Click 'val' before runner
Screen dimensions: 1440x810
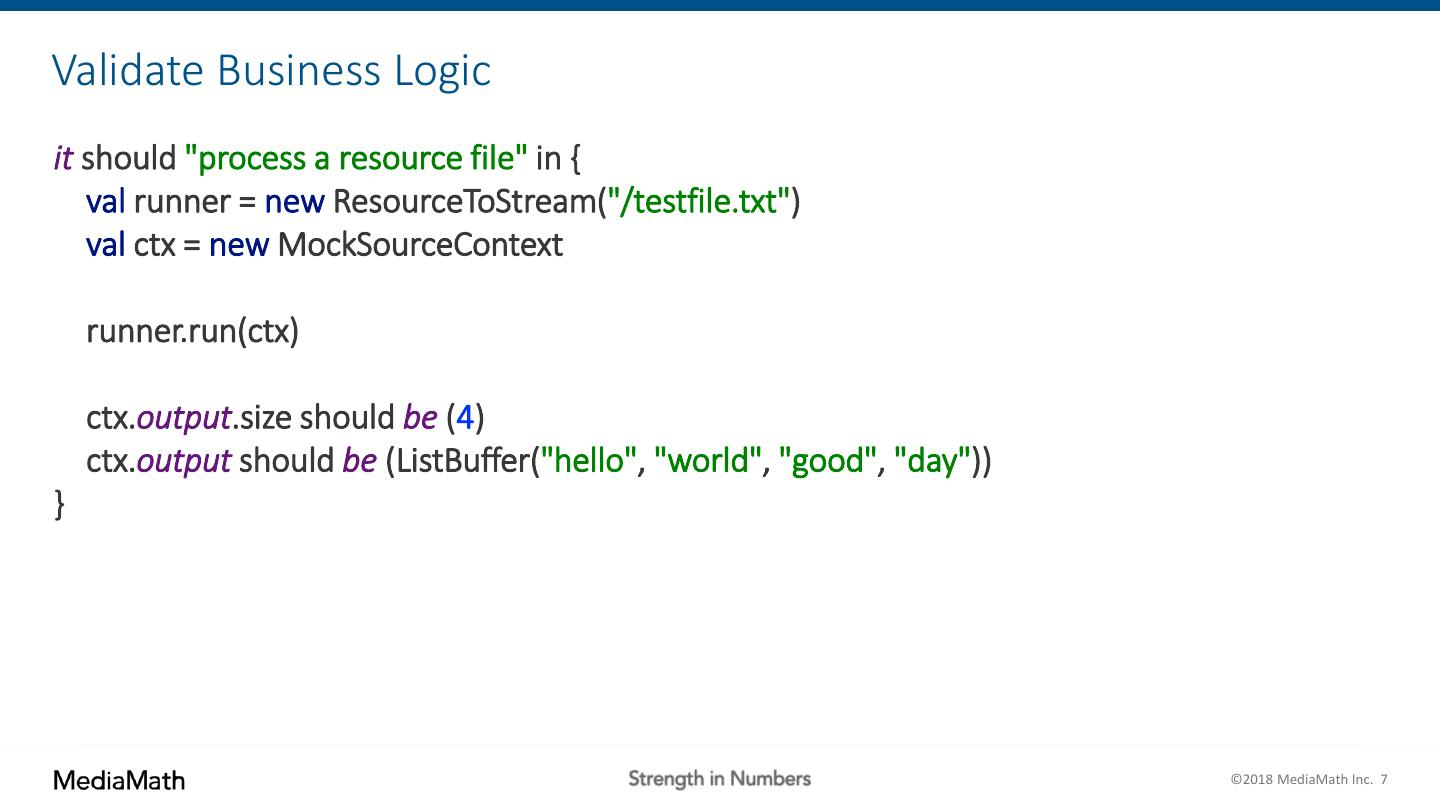(106, 201)
